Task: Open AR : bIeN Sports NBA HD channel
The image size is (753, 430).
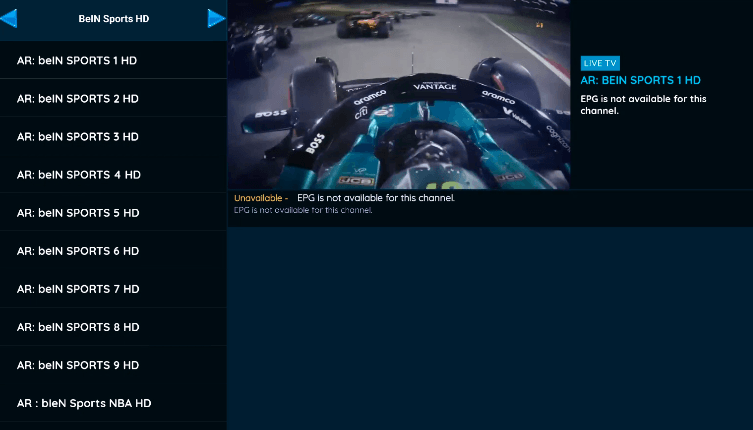Action: click(x=113, y=403)
